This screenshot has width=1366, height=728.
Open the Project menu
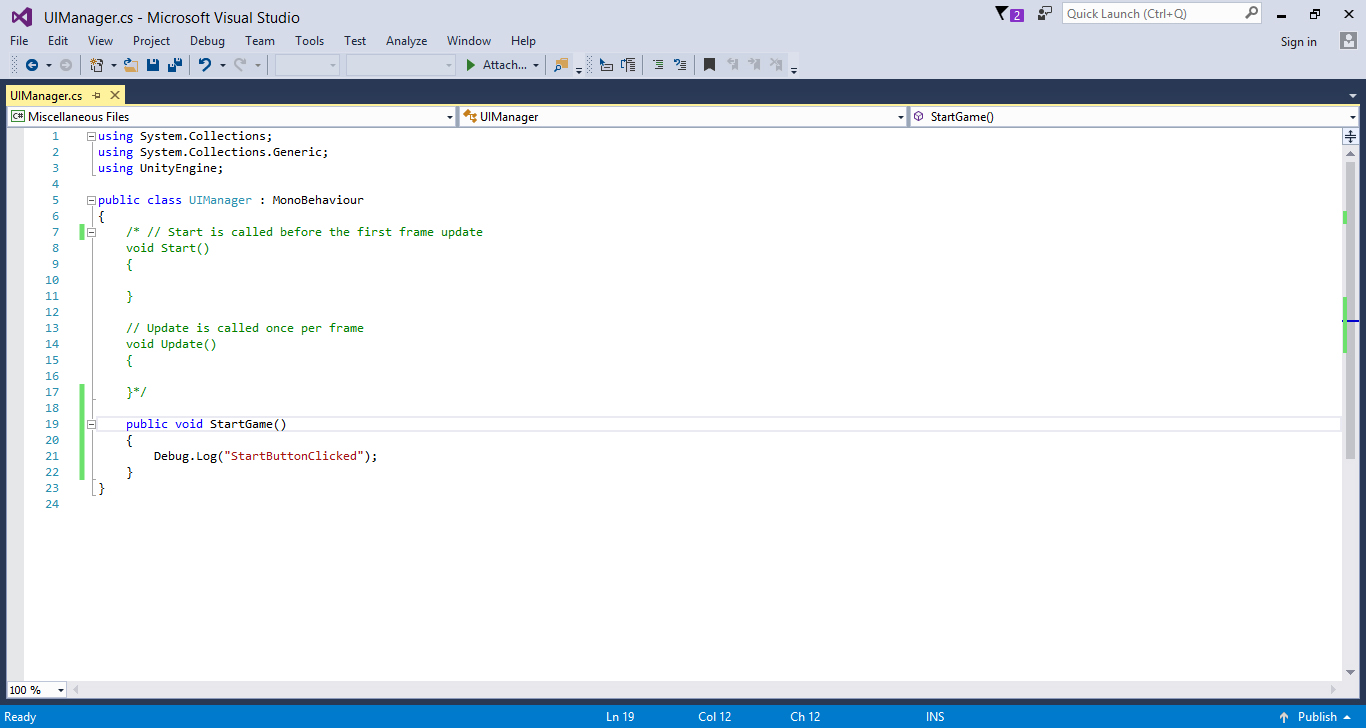(151, 41)
